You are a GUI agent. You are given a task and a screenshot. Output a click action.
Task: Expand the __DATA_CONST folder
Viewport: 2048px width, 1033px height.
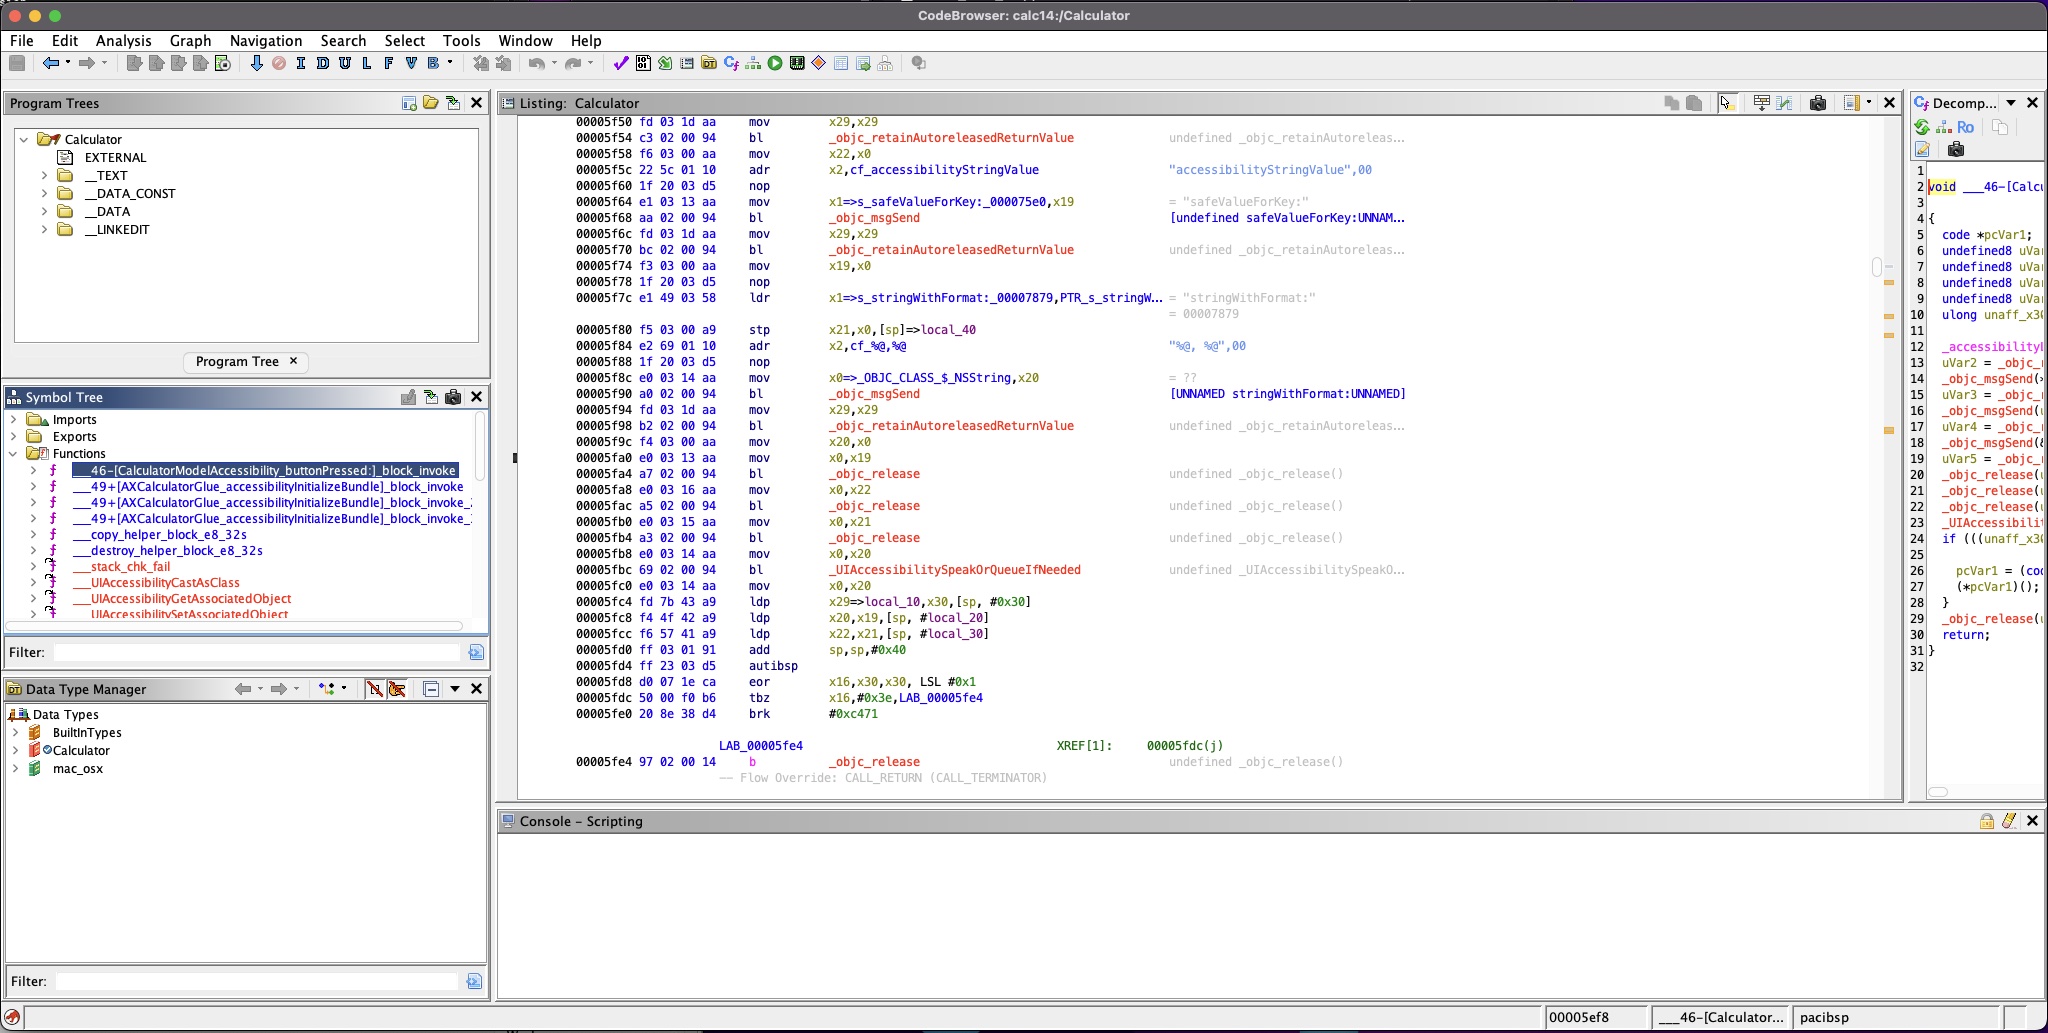[44, 194]
